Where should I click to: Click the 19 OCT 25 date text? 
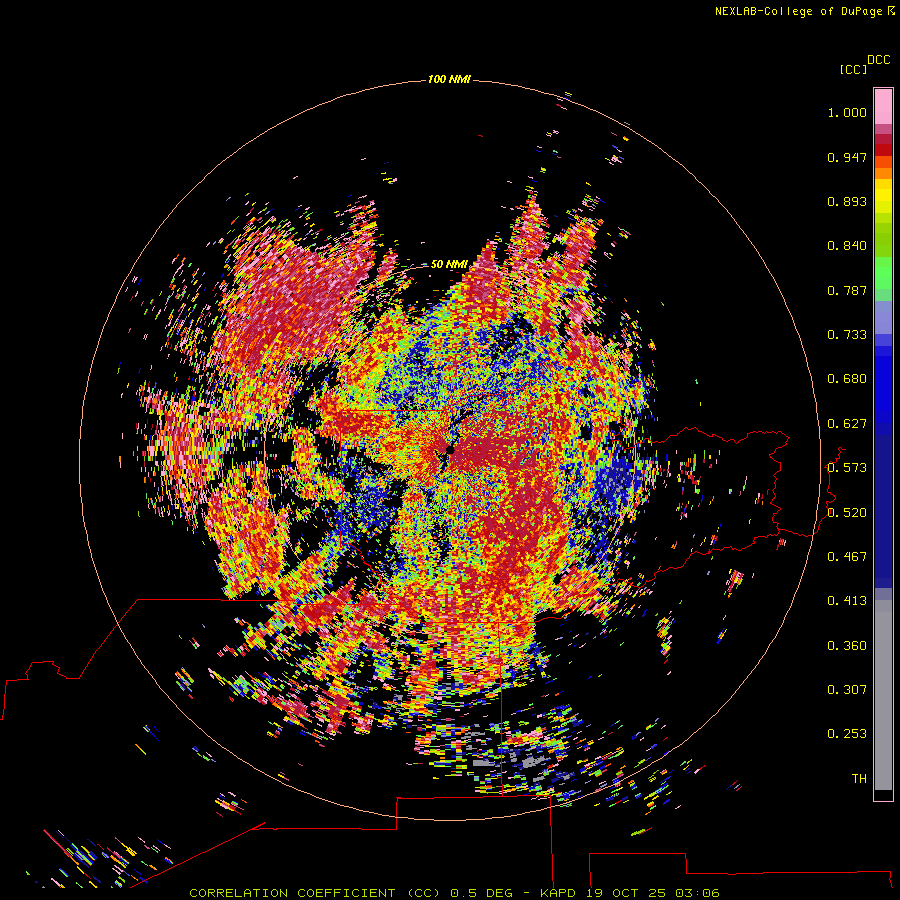pos(625,893)
